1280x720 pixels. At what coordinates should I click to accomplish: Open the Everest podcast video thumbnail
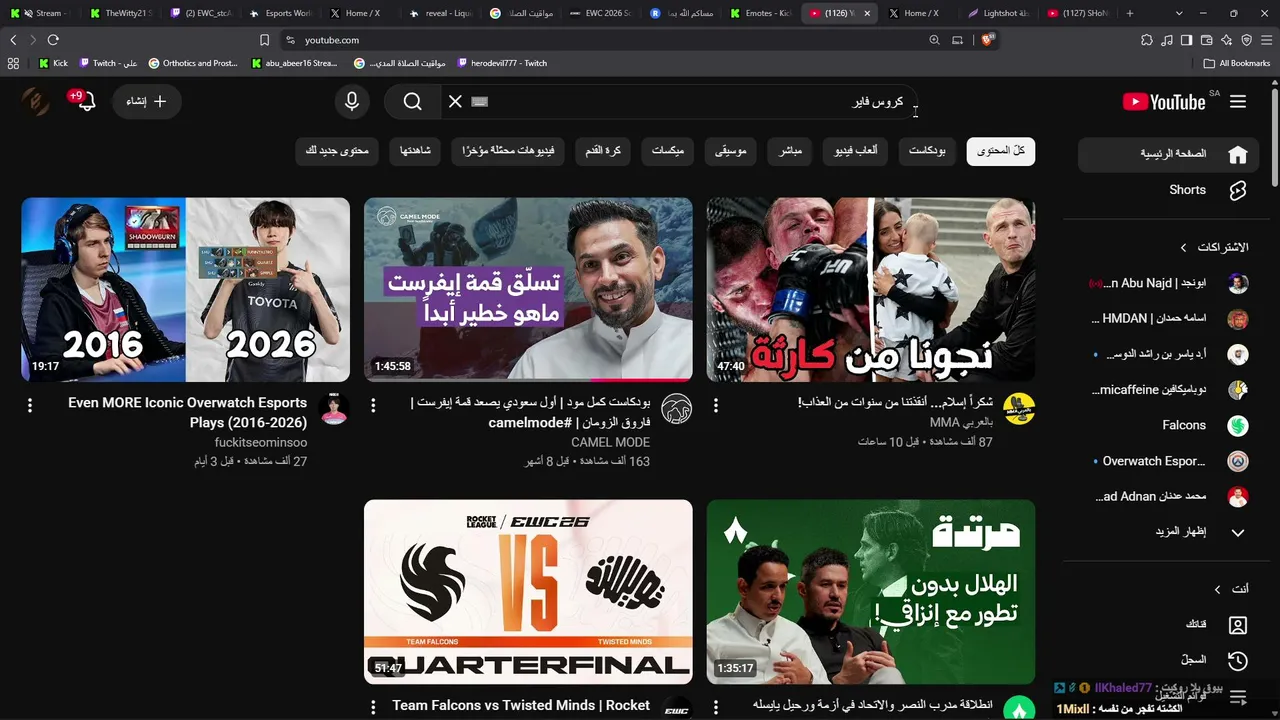528,290
